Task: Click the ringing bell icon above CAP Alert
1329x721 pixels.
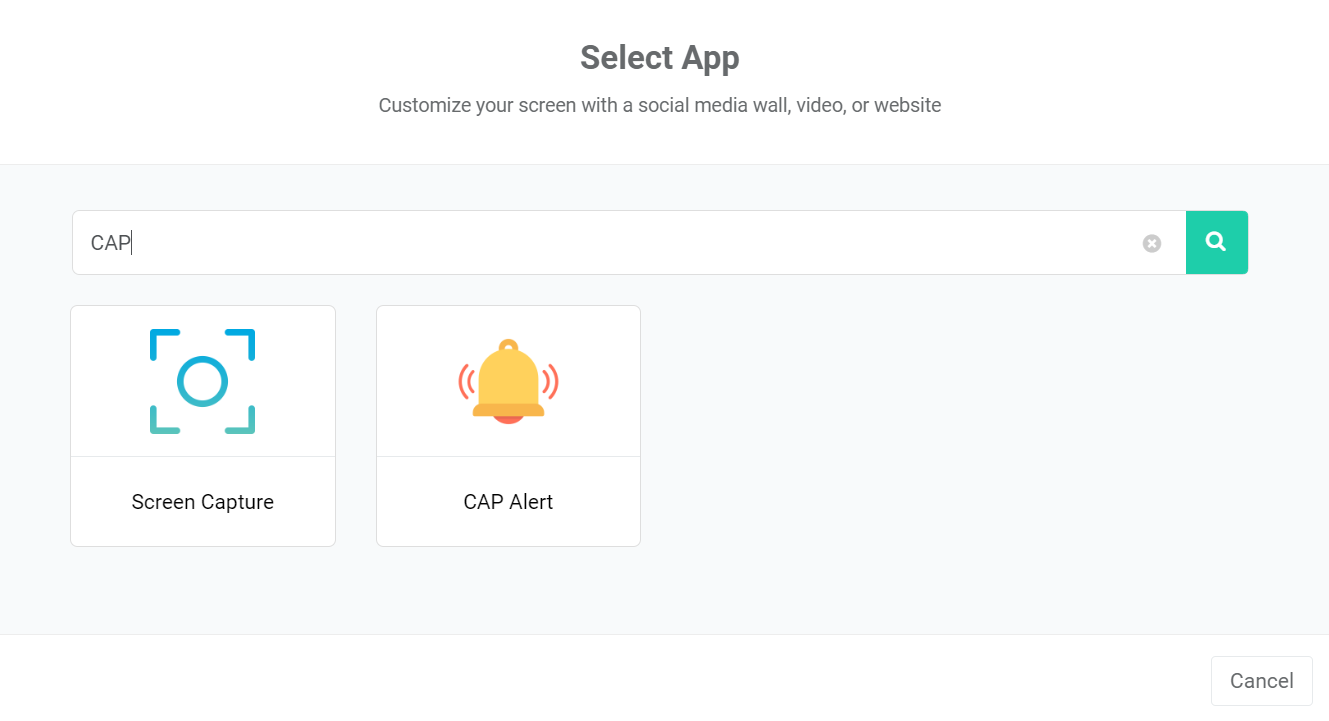Action: pos(508,380)
